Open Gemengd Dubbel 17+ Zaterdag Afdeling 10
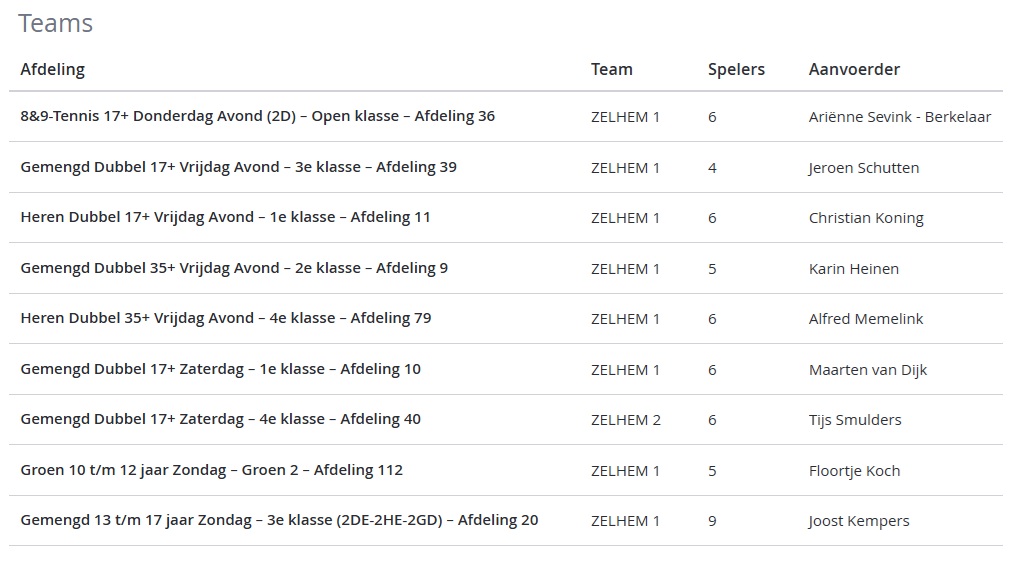Viewport: 1019px width, 561px height. click(220, 369)
